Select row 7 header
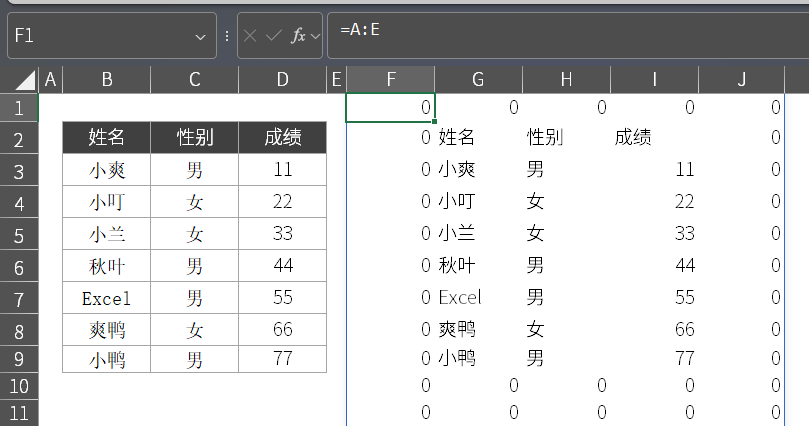 19,298
